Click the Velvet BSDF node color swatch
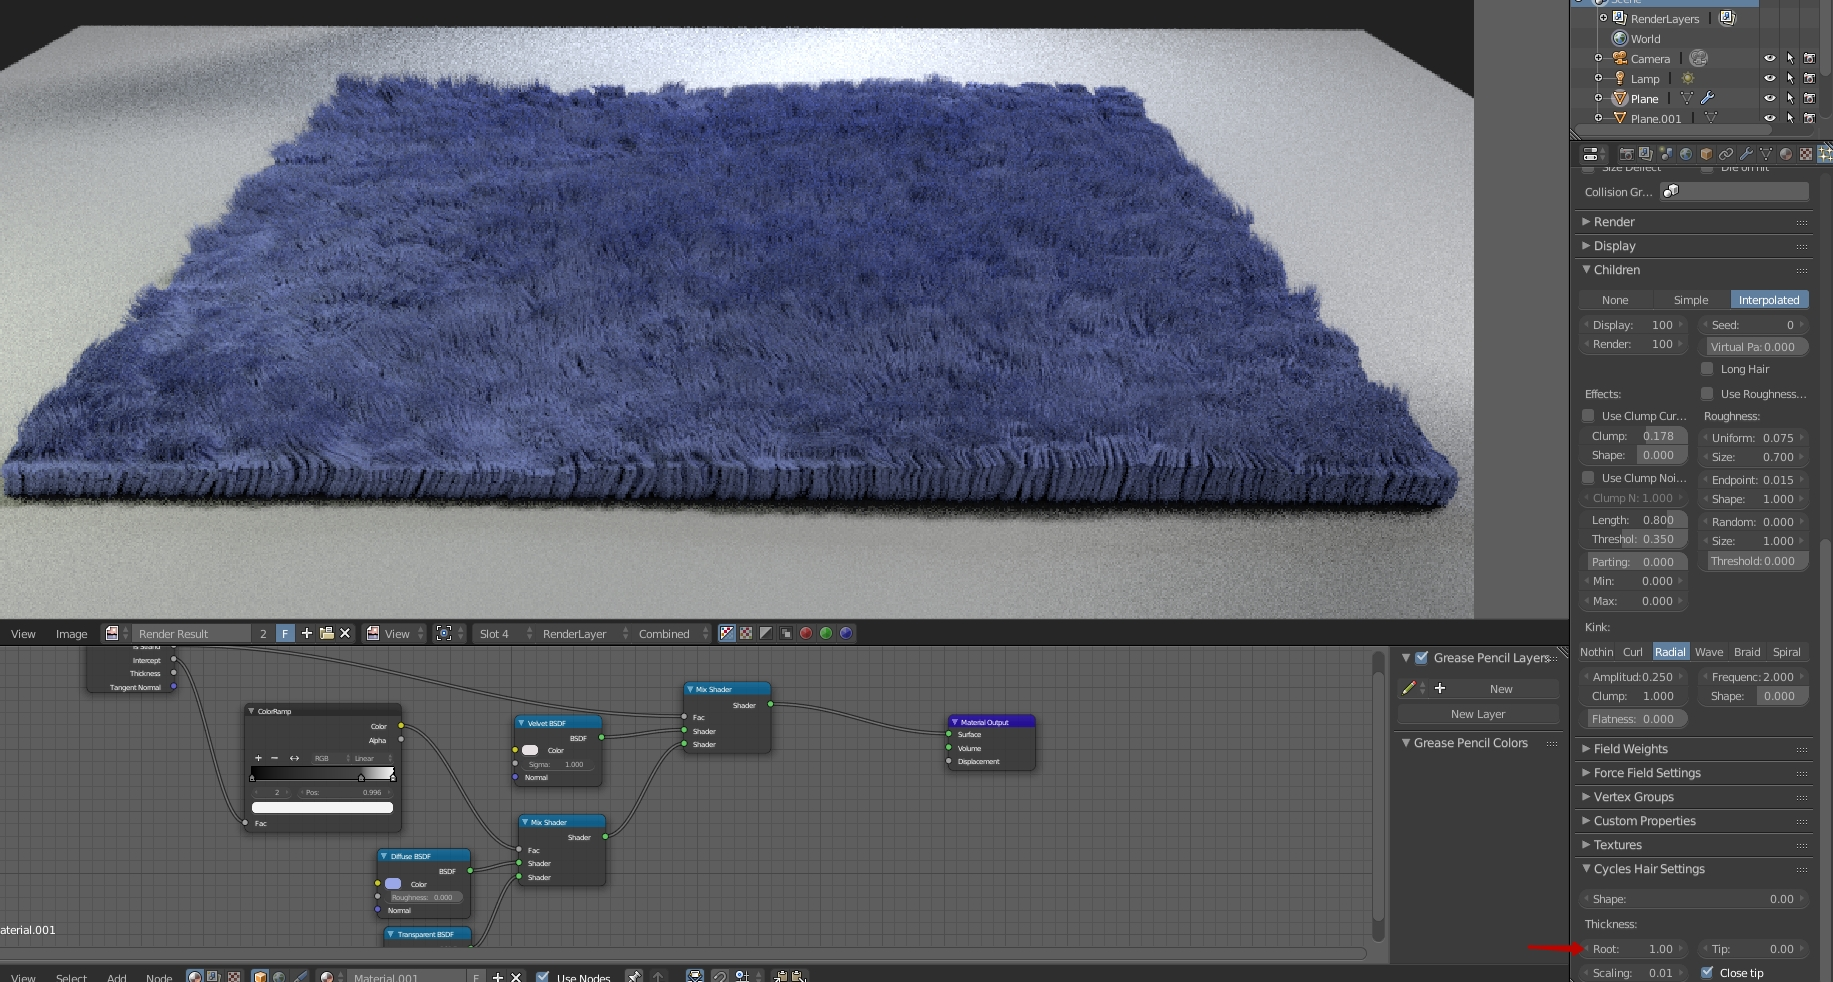 (x=530, y=750)
